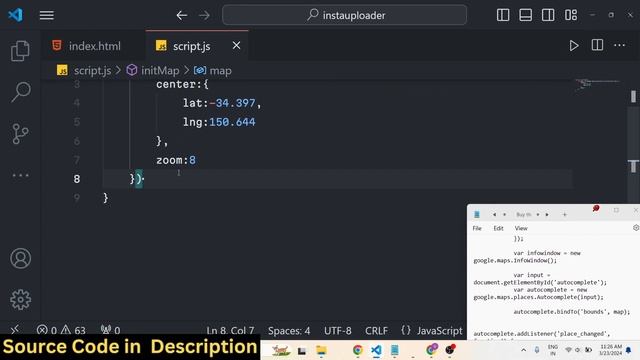Open the Manage gear menu
The image size is (640, 360).
[x=20, y=300]
